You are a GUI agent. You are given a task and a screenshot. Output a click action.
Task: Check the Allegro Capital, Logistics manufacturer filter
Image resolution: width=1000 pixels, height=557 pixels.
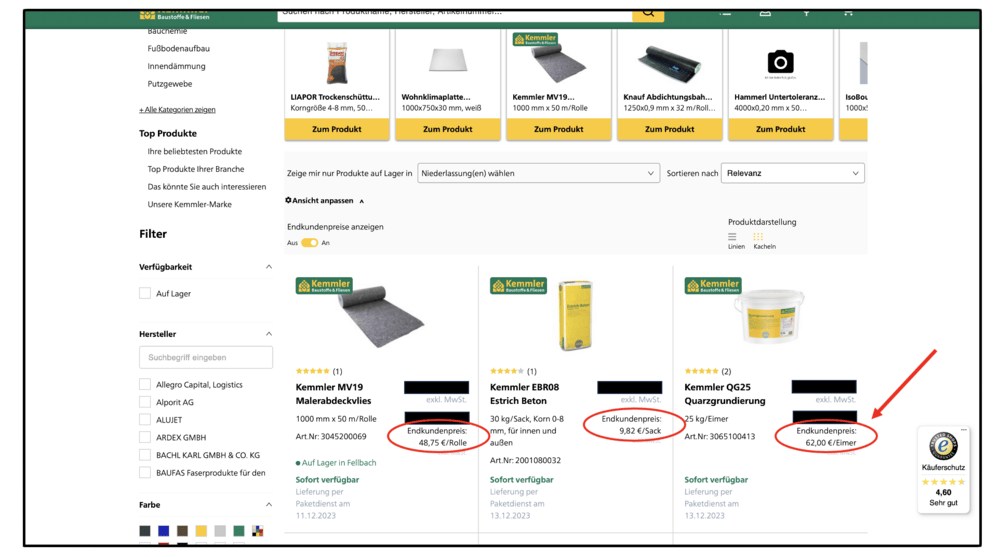pos(145,385)
